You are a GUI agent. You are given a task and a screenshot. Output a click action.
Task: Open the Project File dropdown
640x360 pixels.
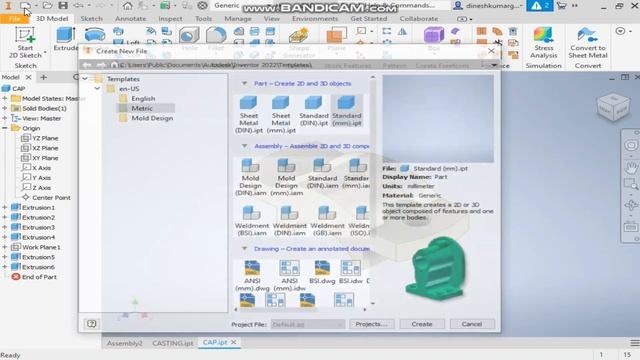[308, 324]
